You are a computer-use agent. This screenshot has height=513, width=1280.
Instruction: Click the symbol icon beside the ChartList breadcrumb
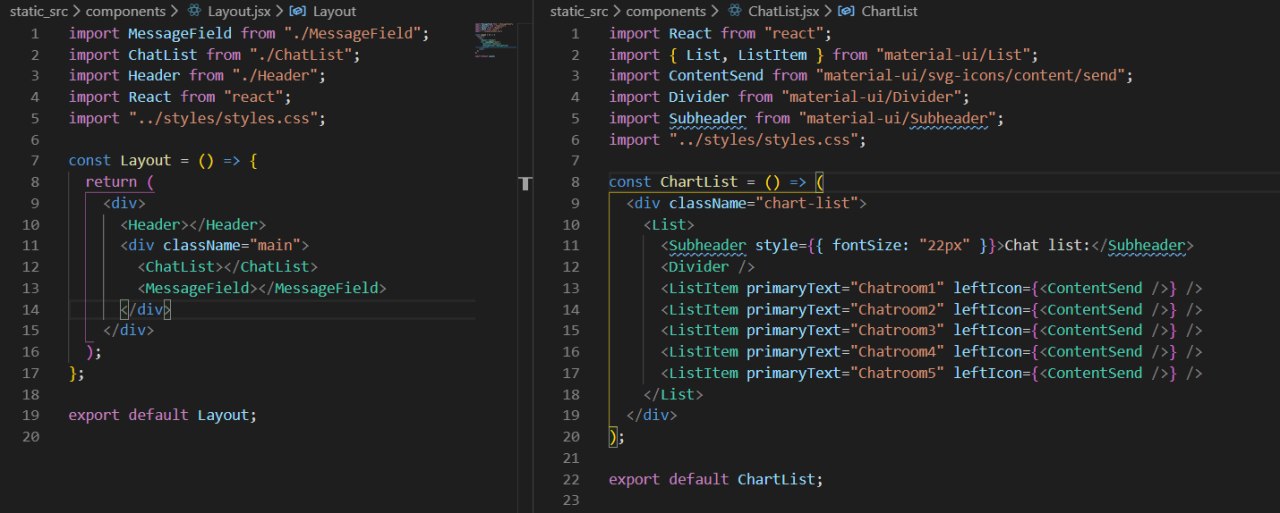[846, 11]
